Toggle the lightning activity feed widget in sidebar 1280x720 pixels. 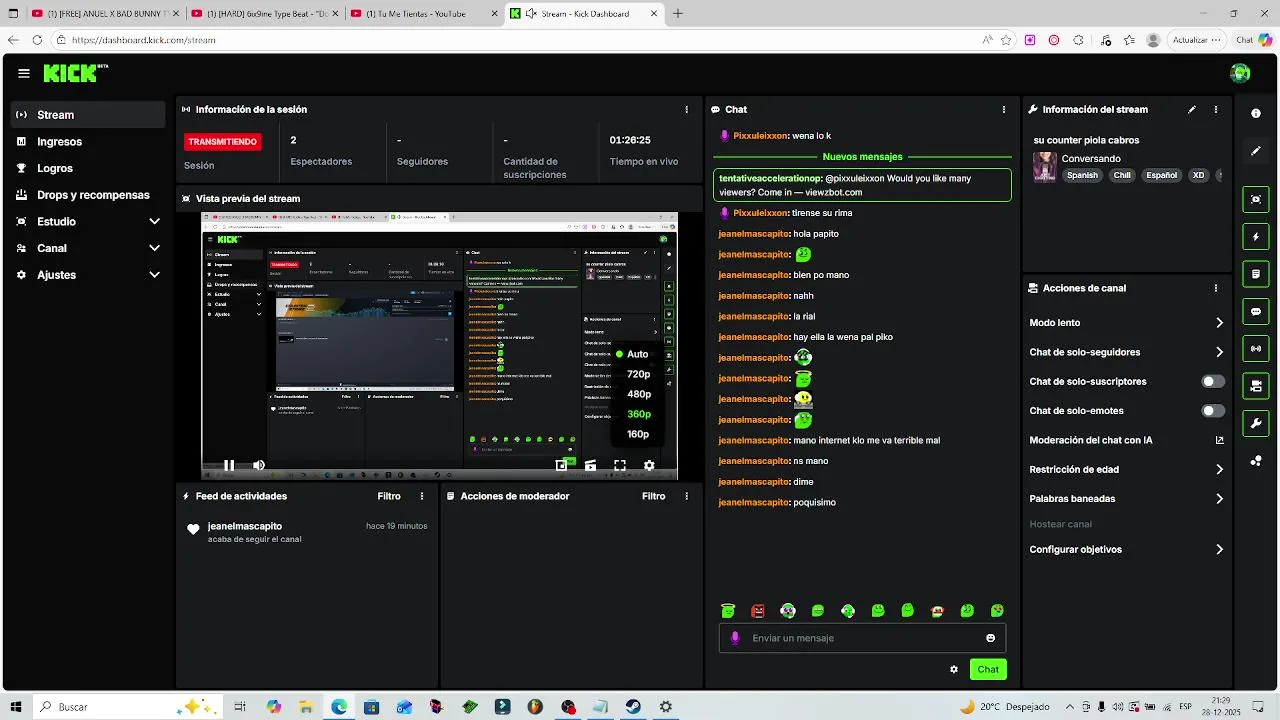1256,237
